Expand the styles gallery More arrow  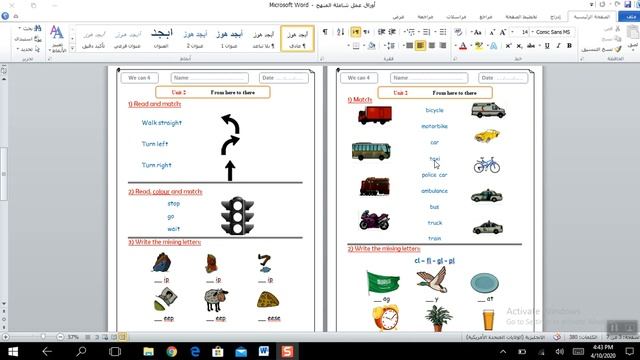[x=72, y=48]
